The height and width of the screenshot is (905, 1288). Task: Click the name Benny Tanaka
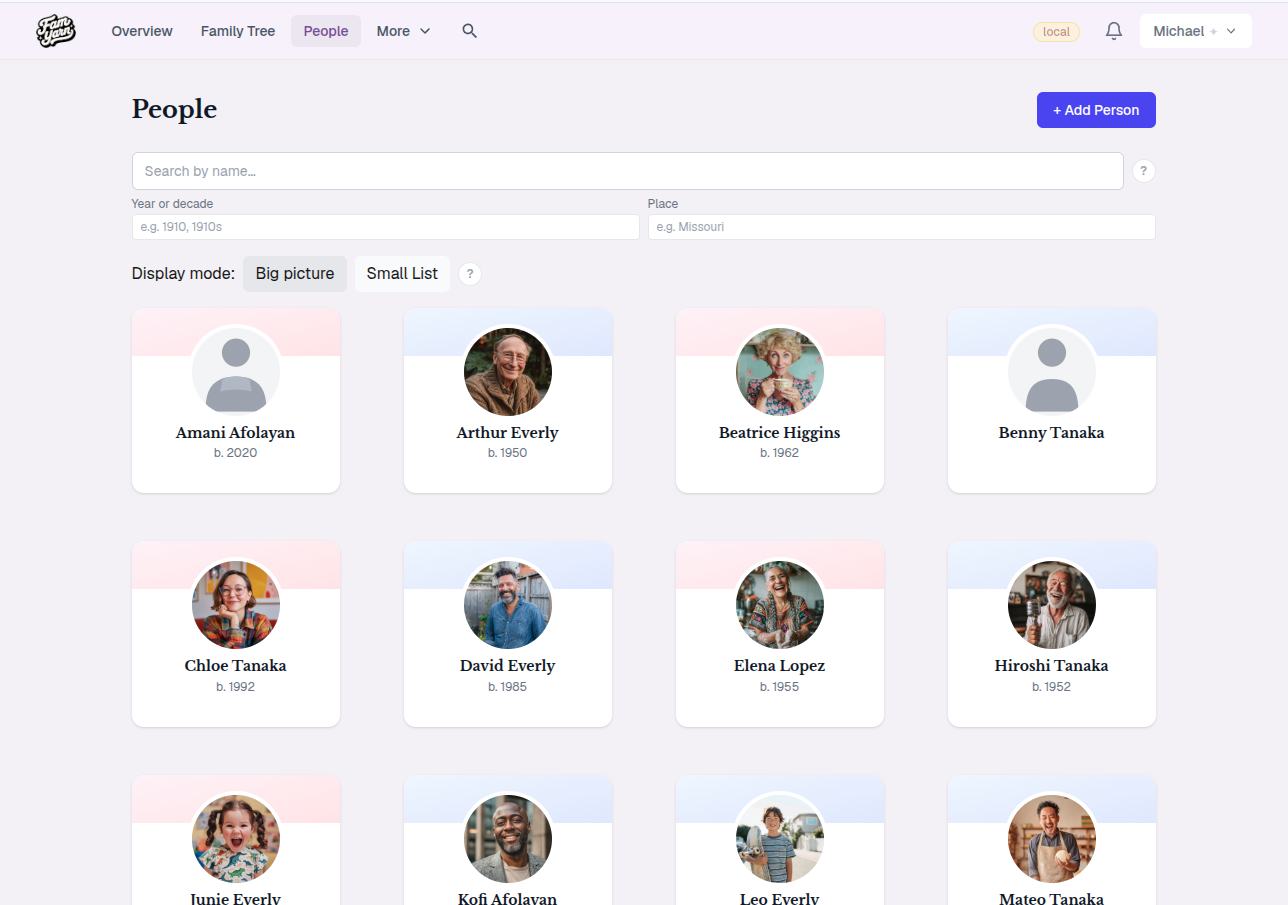point(1052,433)
